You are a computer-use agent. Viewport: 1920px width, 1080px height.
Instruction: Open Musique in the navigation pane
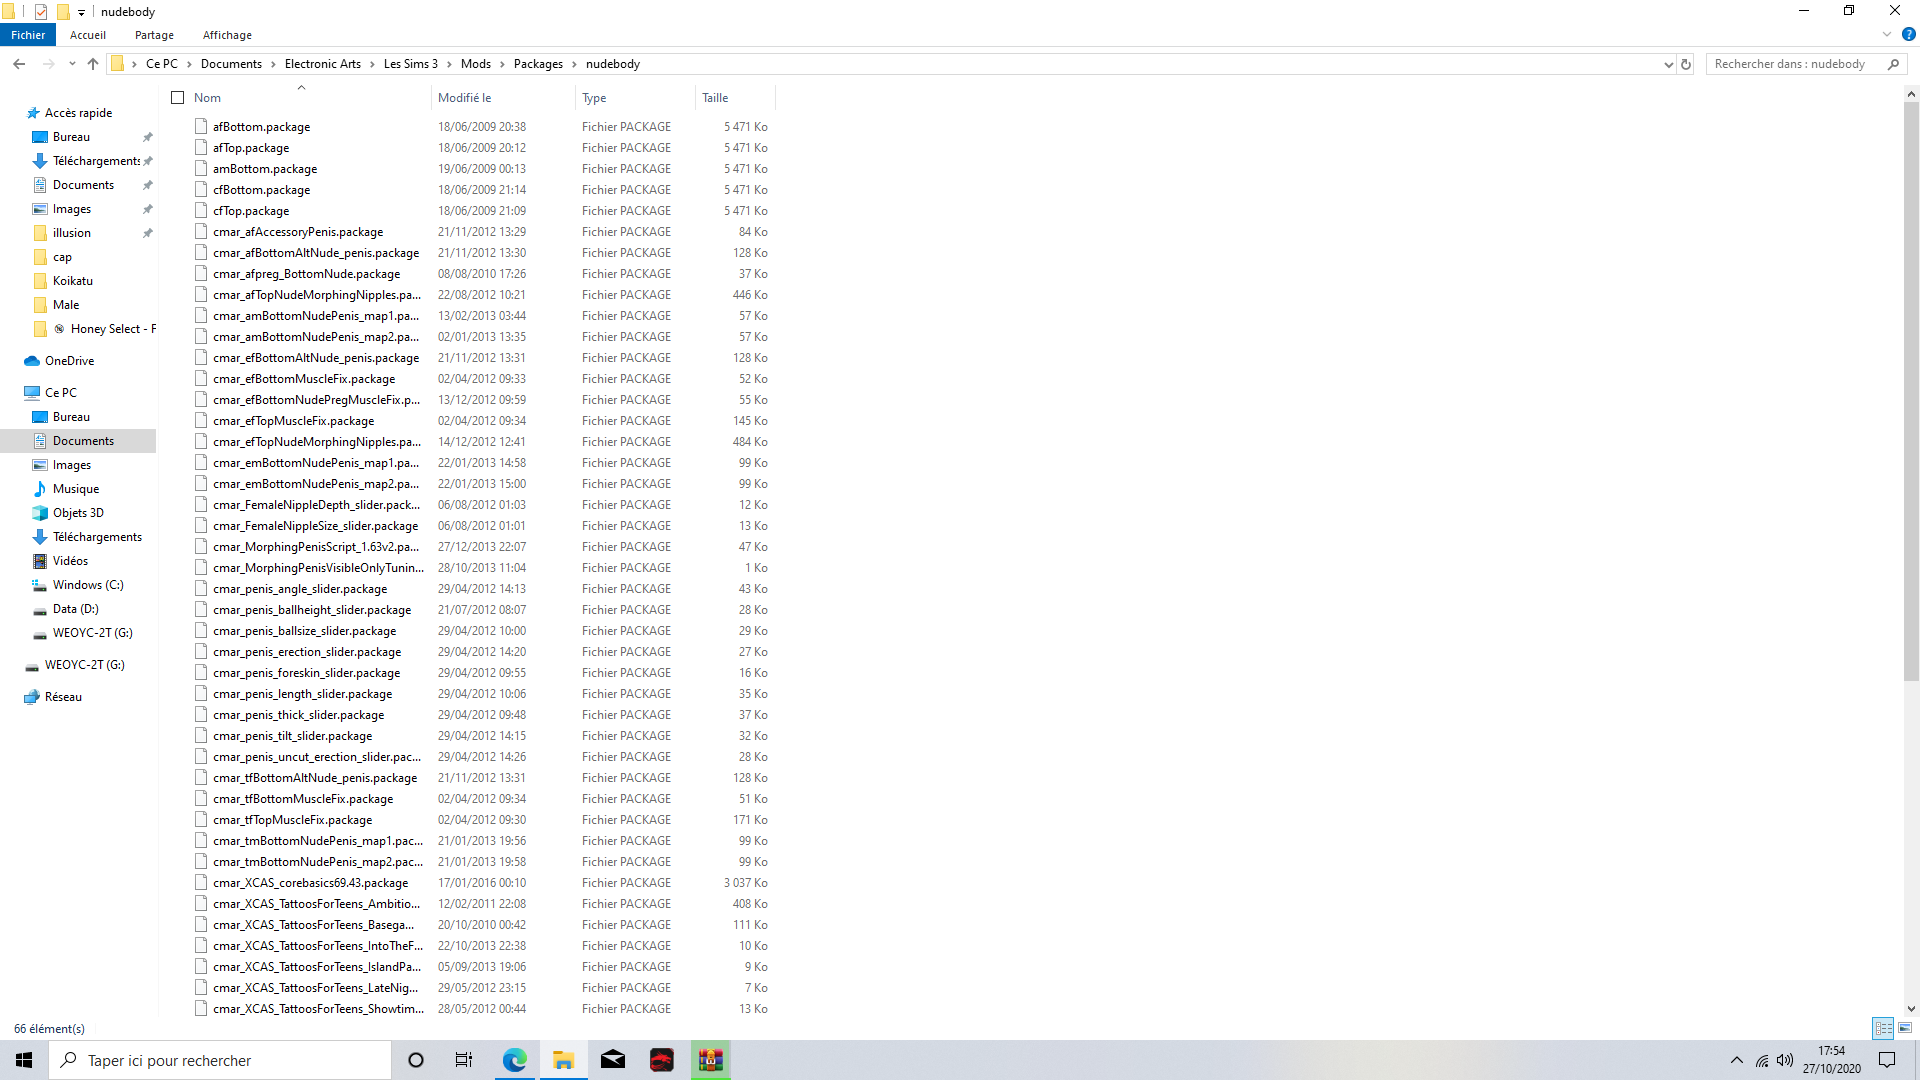75,489
